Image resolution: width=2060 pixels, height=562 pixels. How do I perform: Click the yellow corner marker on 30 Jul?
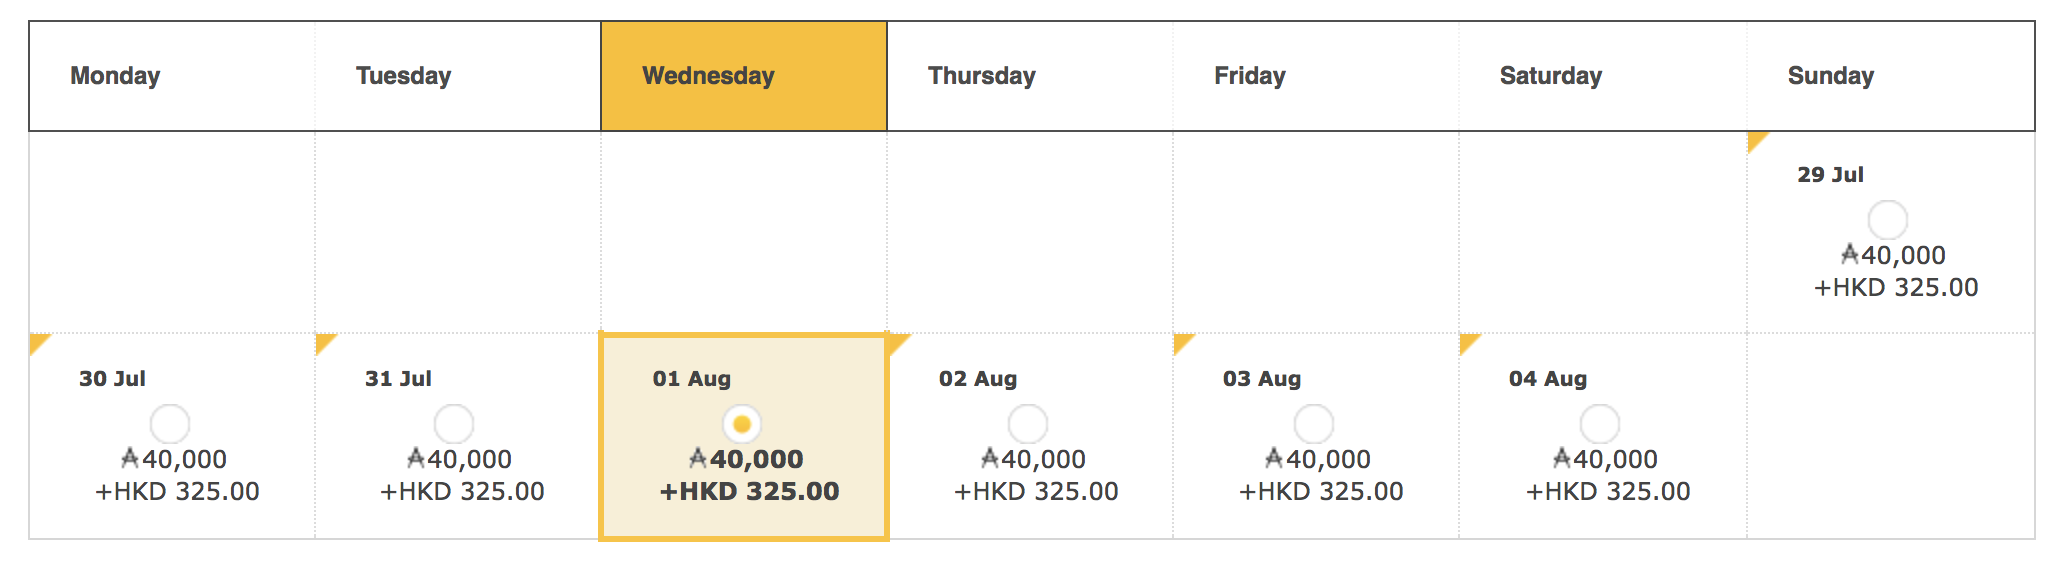(x=37, y=341)
